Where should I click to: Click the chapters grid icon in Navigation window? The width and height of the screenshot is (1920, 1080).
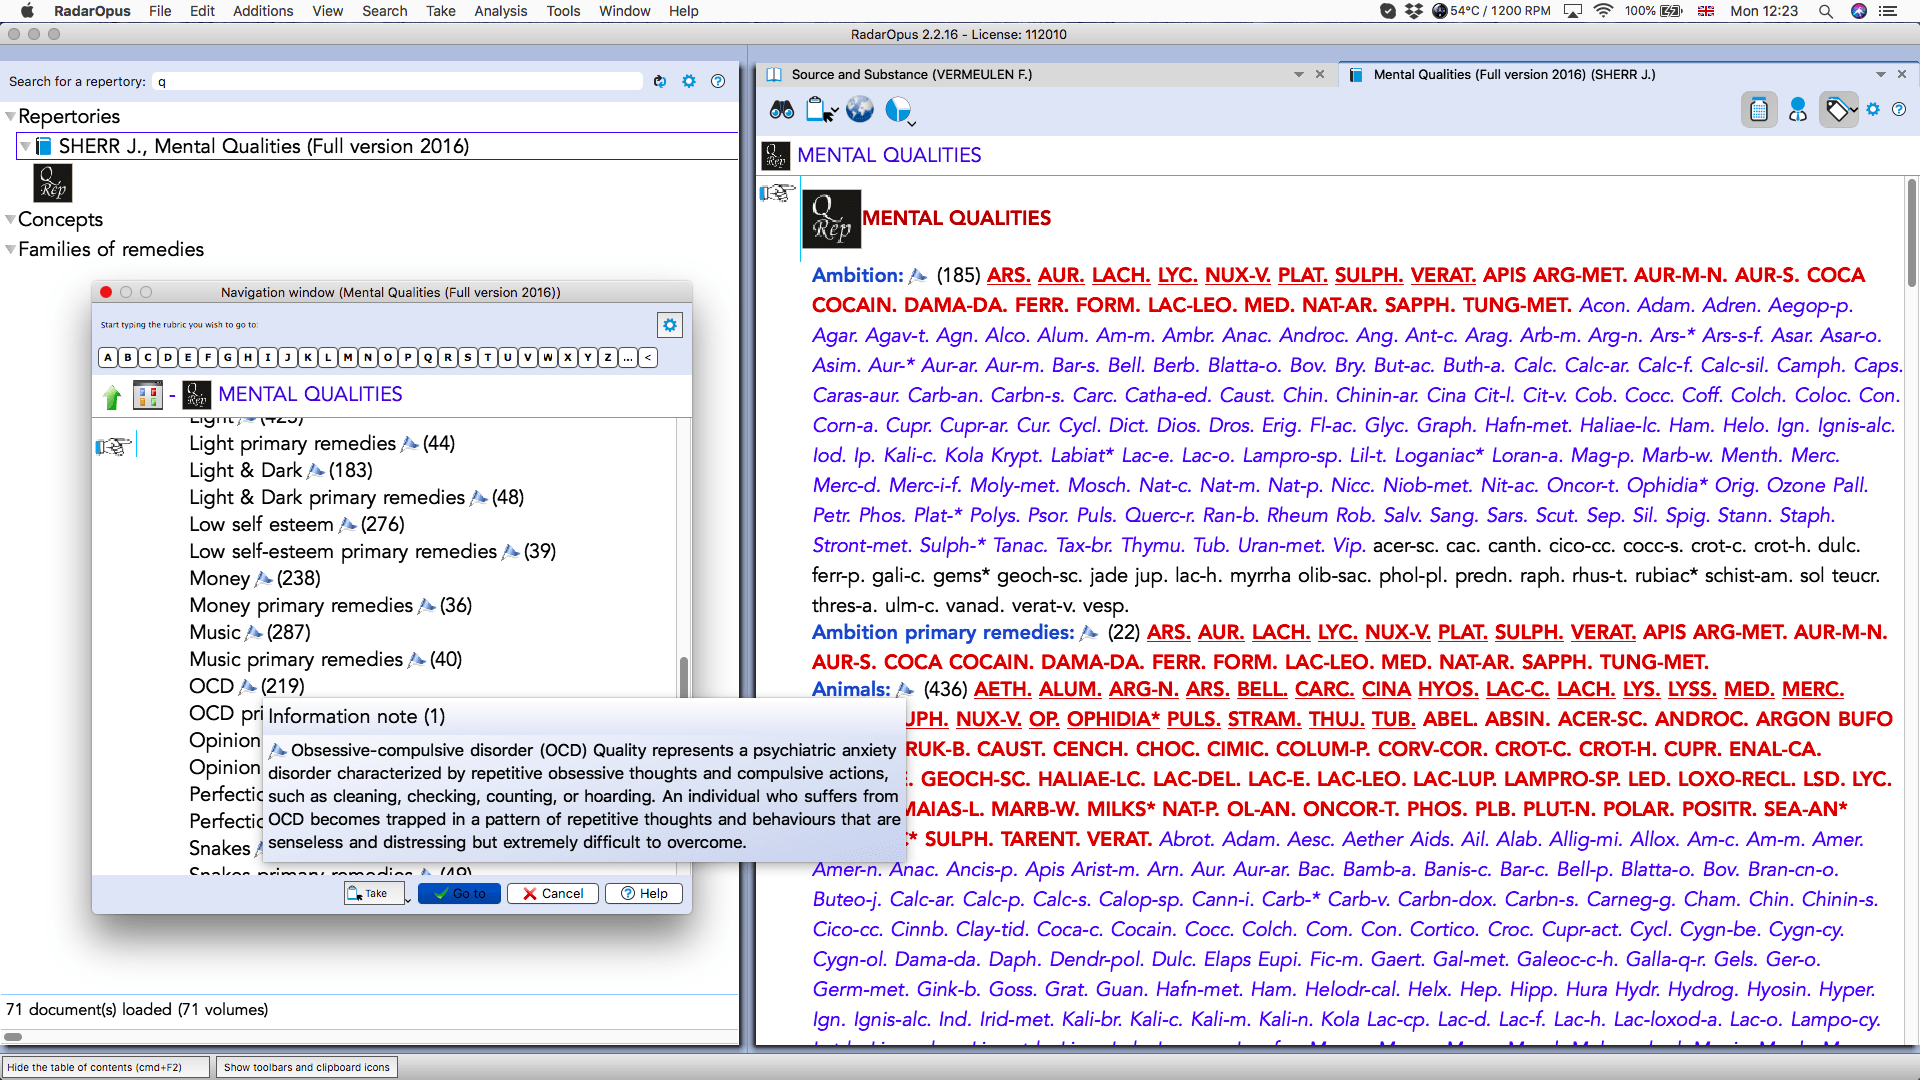point(148,396)
